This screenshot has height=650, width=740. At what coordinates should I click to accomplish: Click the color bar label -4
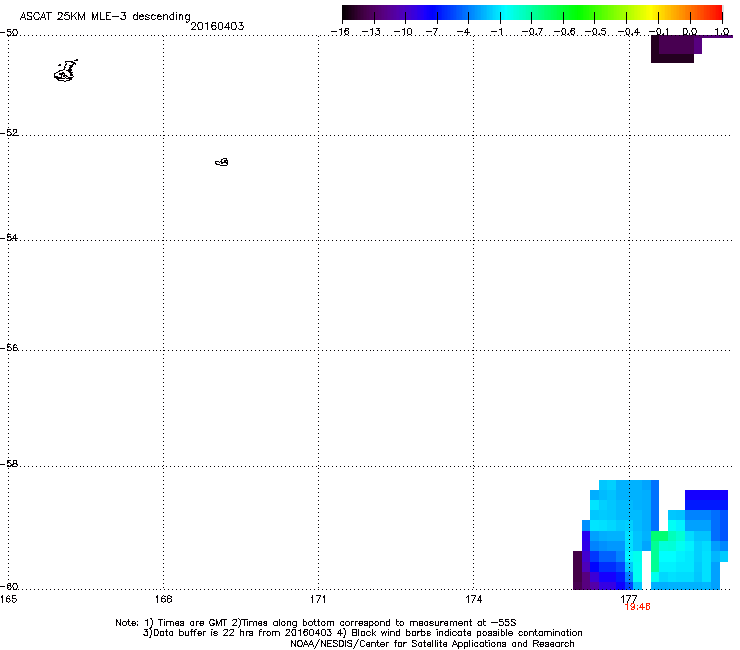[x=465, y=32]
